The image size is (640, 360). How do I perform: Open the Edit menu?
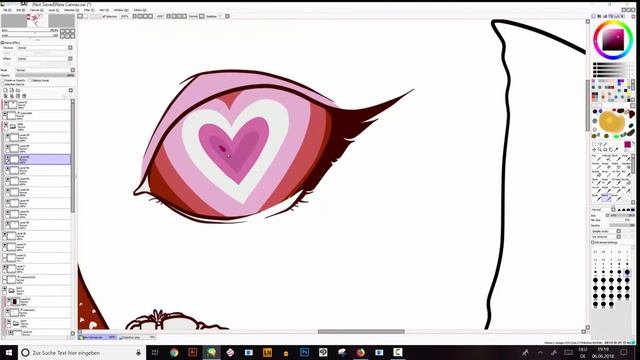coord(21,10)
